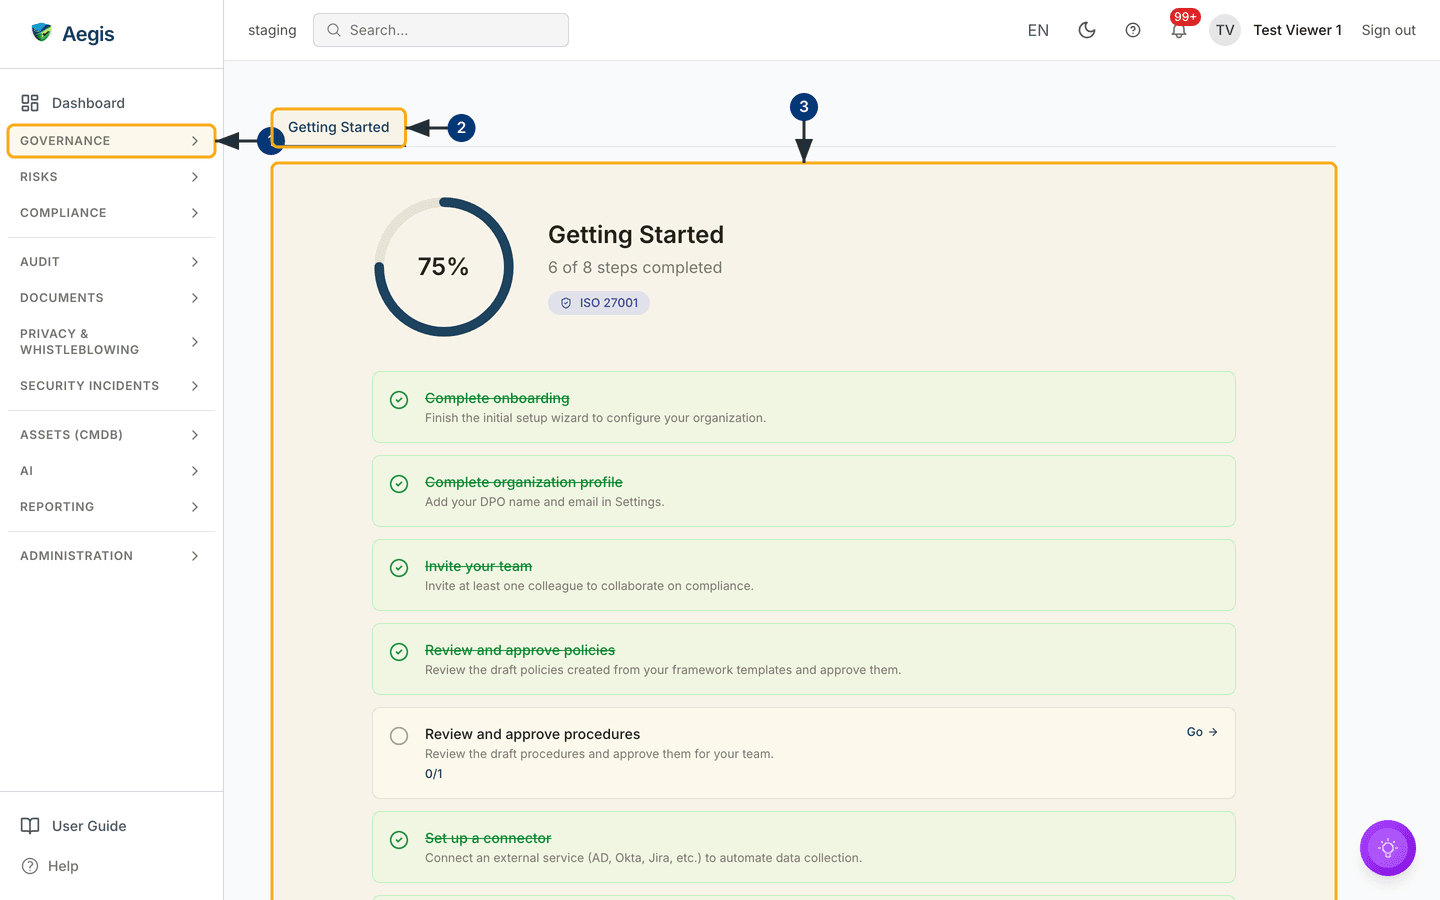Click the search magnifier icon
This screenshot has width=1440, height=900.
[334, 30]
